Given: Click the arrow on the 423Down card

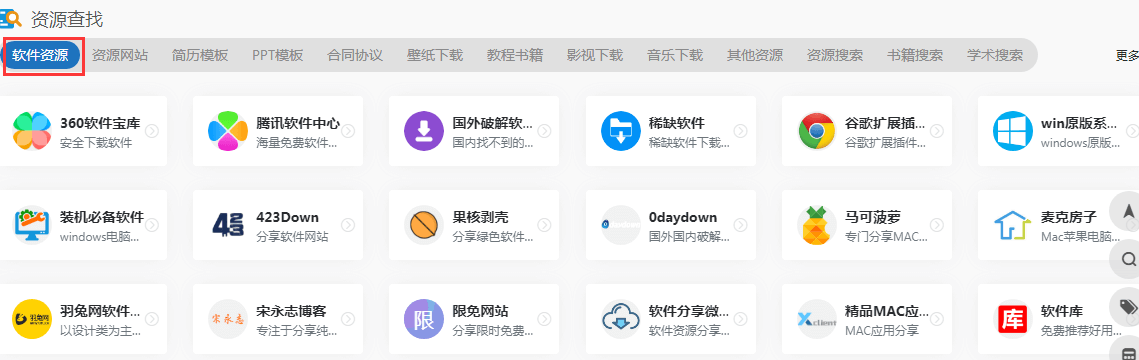Looking at the screenshot, I should [x=348, y=225].
